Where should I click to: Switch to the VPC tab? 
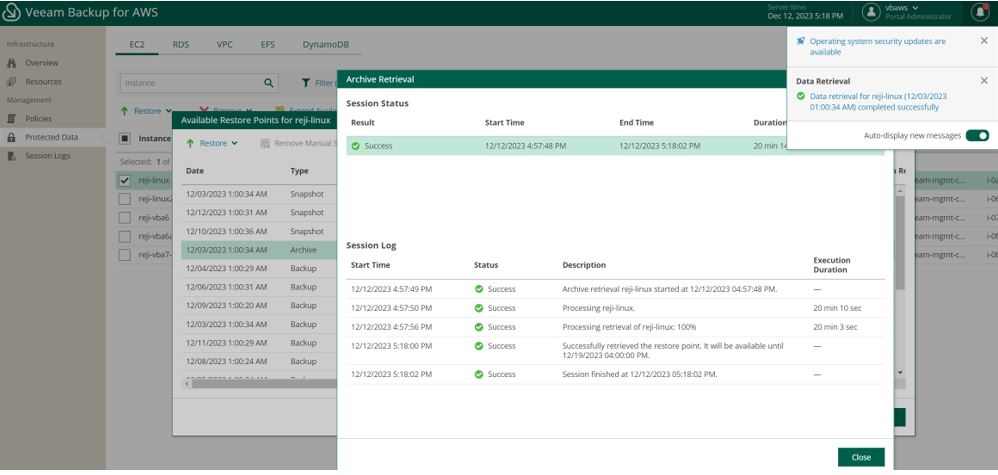224,45
